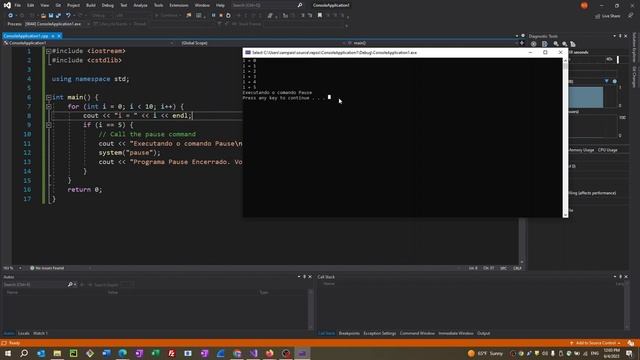Viewport: 640px width, 360px height.
Task: Switch to the Output tab
Action: tap(484, 333)
